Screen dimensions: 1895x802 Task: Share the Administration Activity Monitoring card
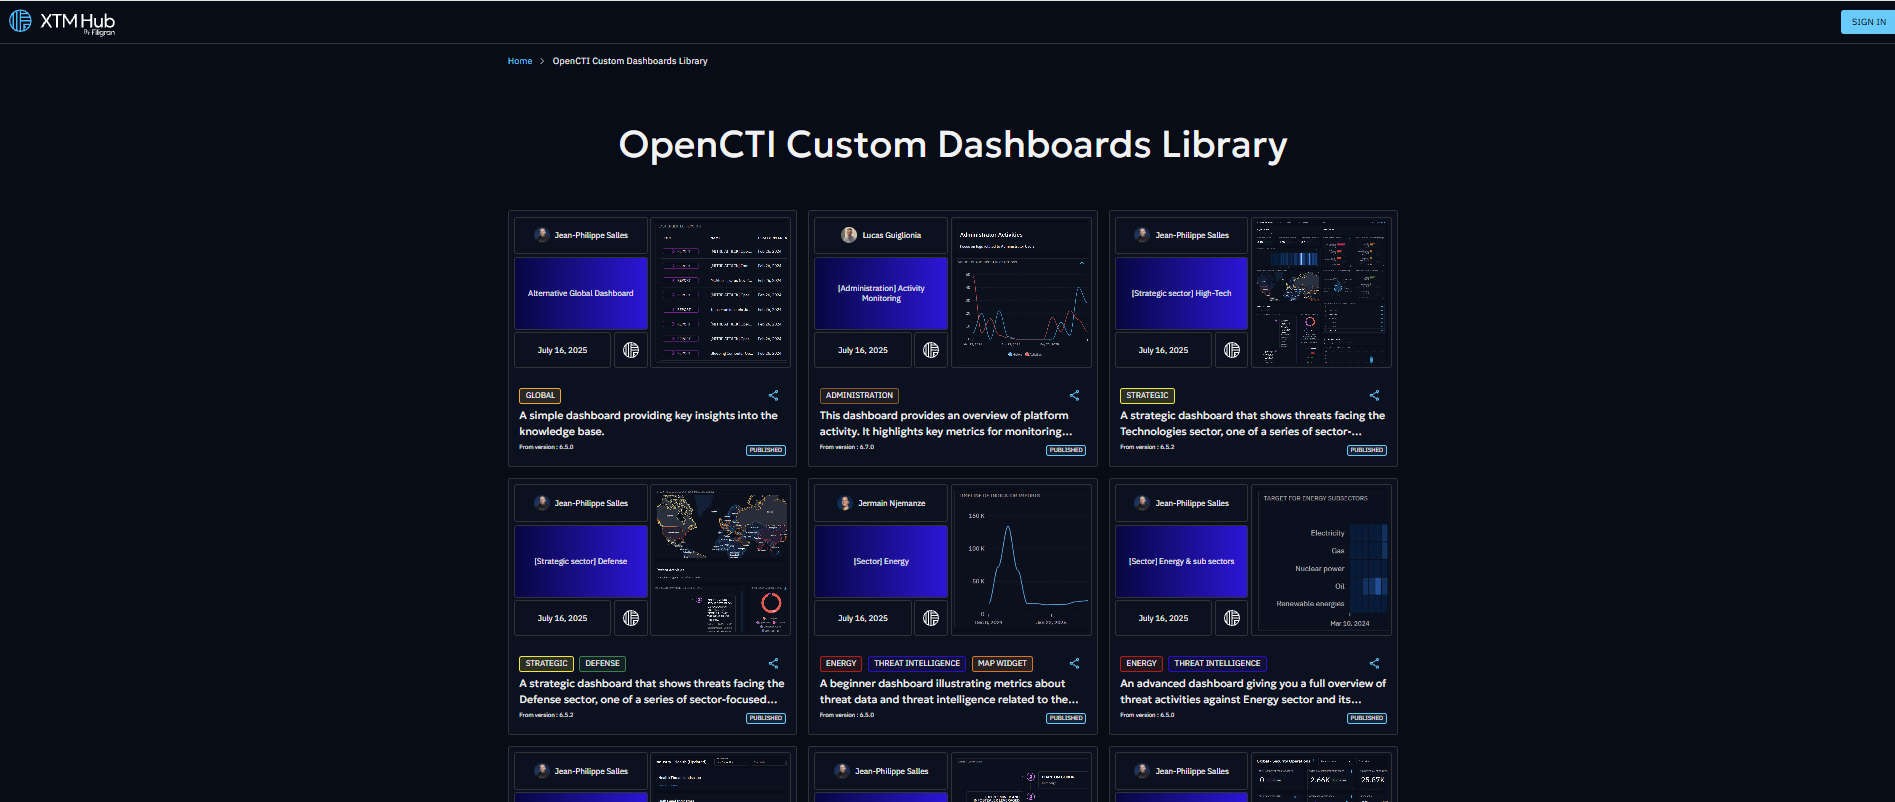[x=1074, y=395]
